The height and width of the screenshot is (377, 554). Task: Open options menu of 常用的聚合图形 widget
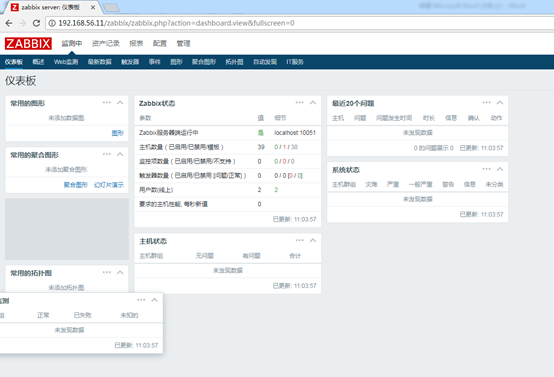point(107,154)
